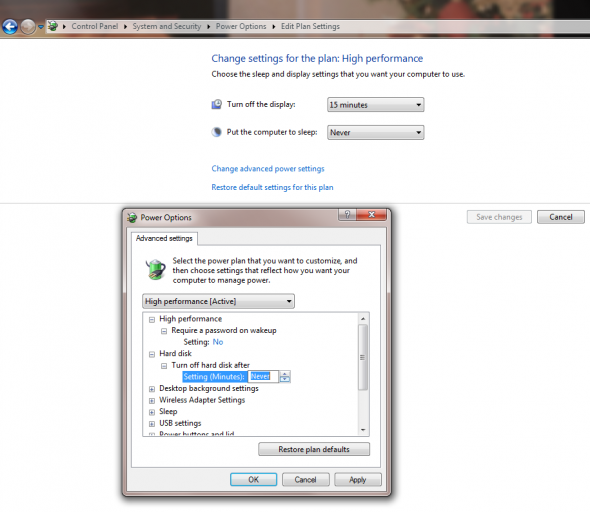
Task: Open the Put the computer to sleep dropdown
Action: click(x=376, y=132)
